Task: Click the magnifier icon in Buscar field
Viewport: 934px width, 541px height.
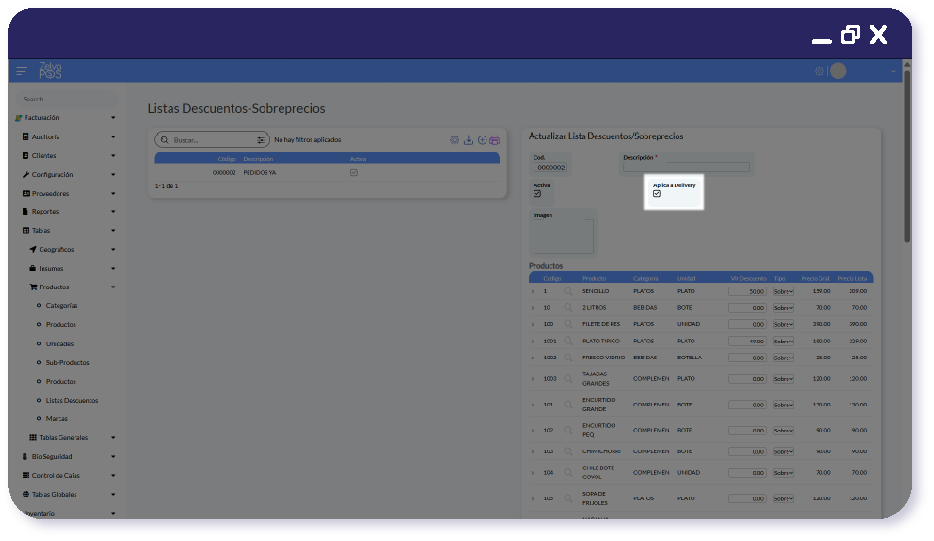Action: (x=164, y=139)
